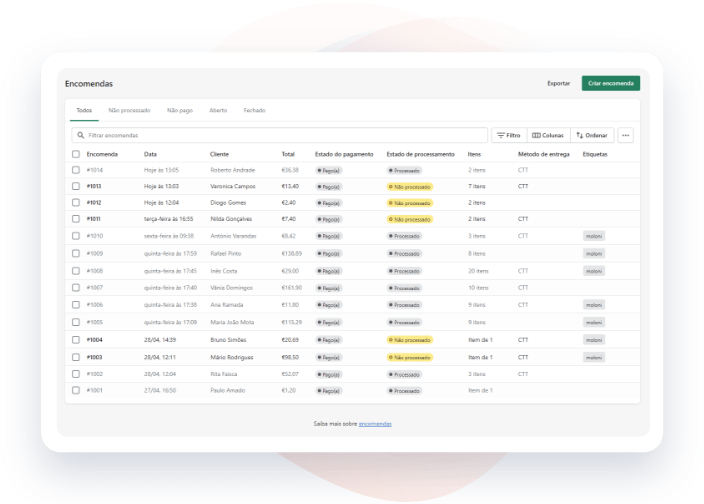The width and height of the screenshot is (704, 504).
Task: Select checkbox for order #1008
Action: 76,271
